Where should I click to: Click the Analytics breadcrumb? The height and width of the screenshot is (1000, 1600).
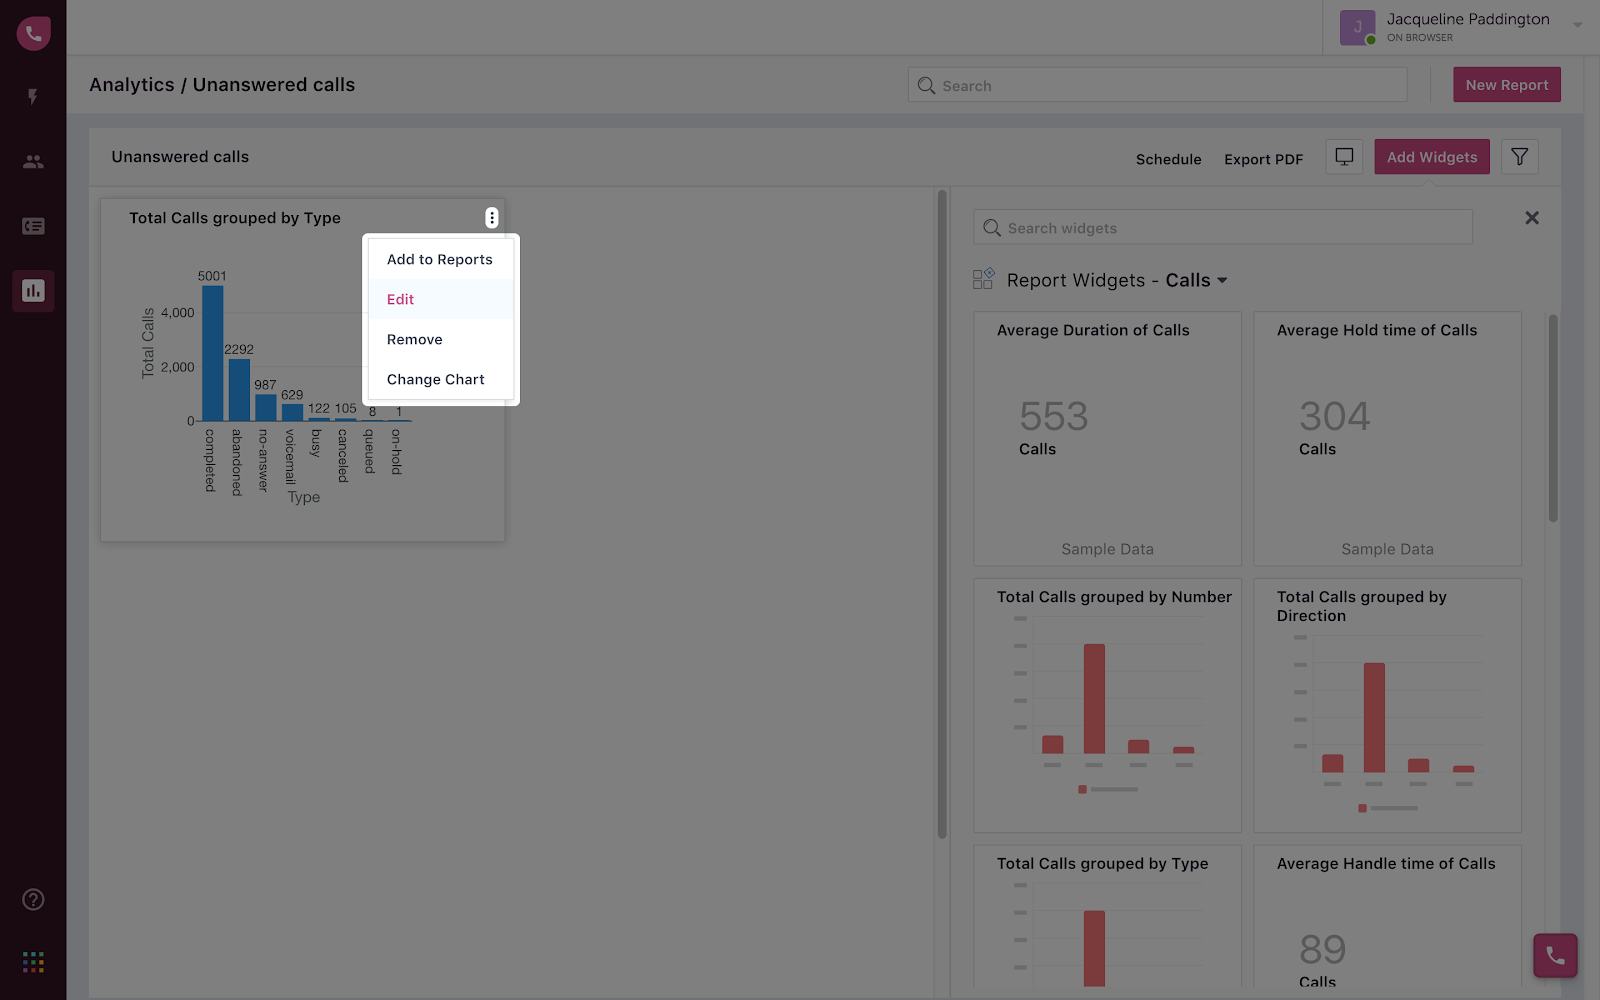point(132,85)
